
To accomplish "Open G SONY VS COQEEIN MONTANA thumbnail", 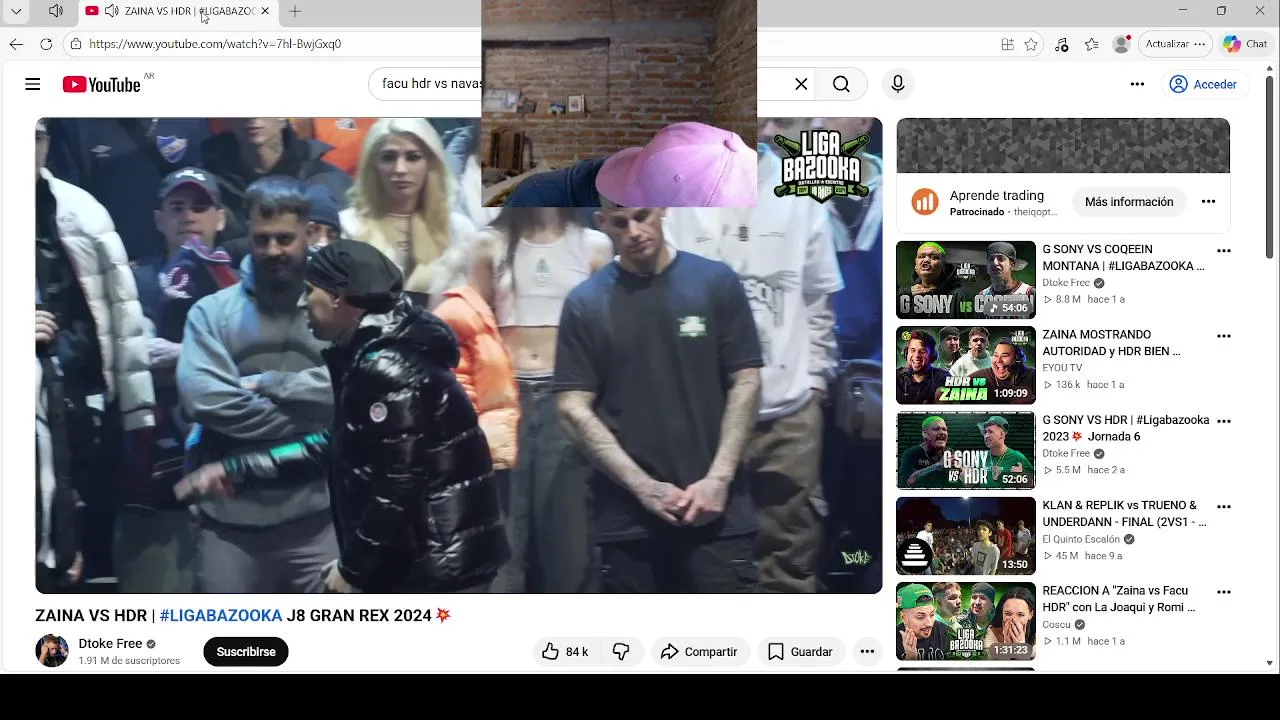I will 966,280.
